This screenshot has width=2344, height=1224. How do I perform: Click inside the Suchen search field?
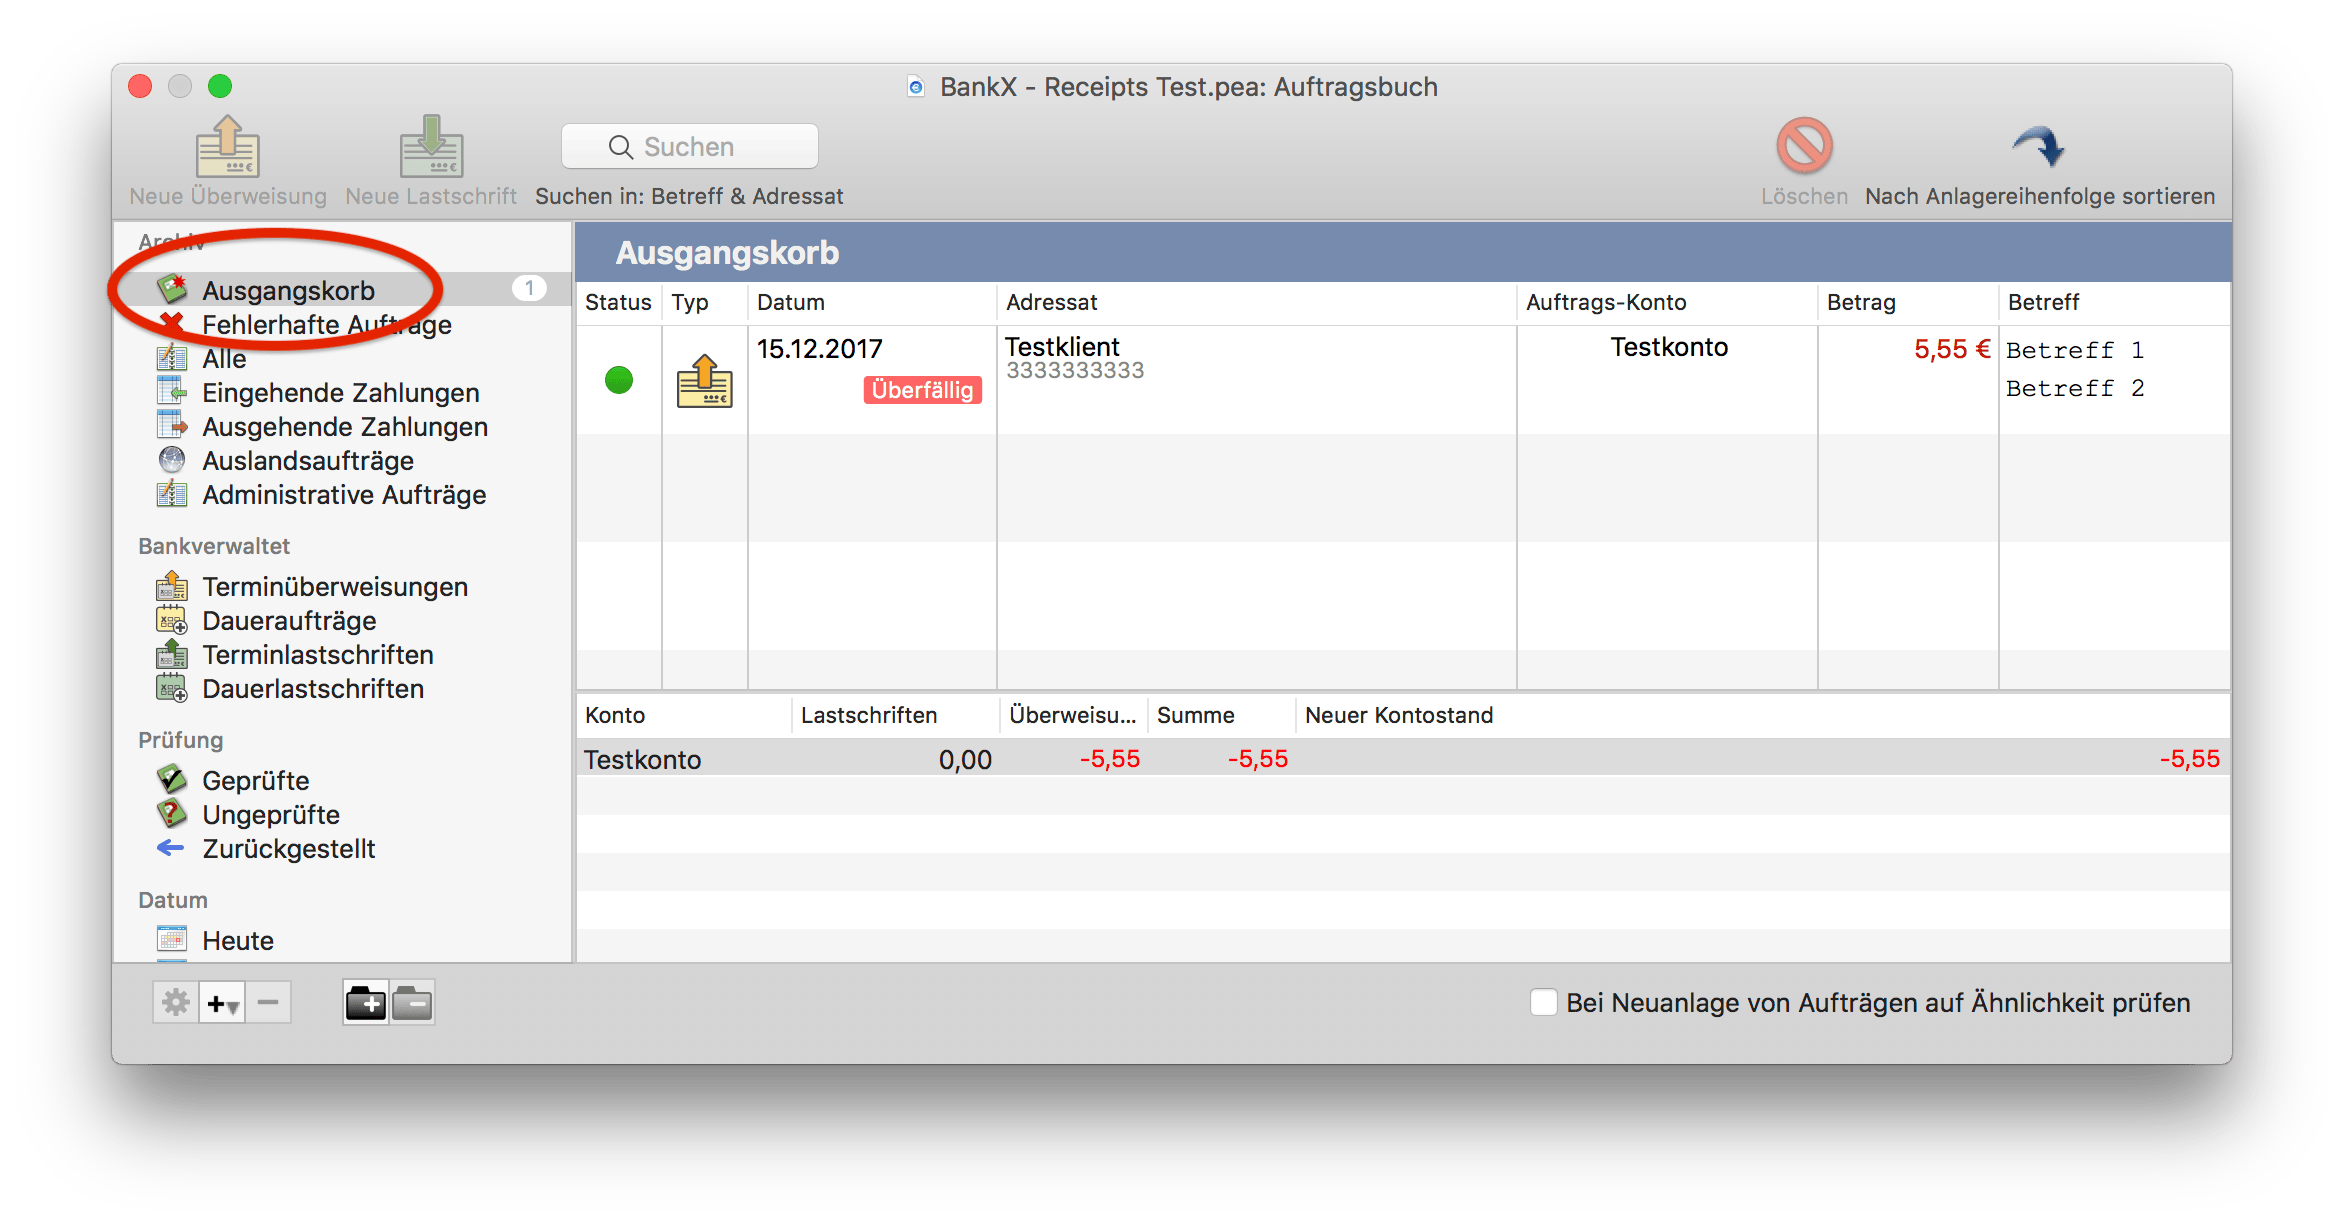[x=689, y=146]
